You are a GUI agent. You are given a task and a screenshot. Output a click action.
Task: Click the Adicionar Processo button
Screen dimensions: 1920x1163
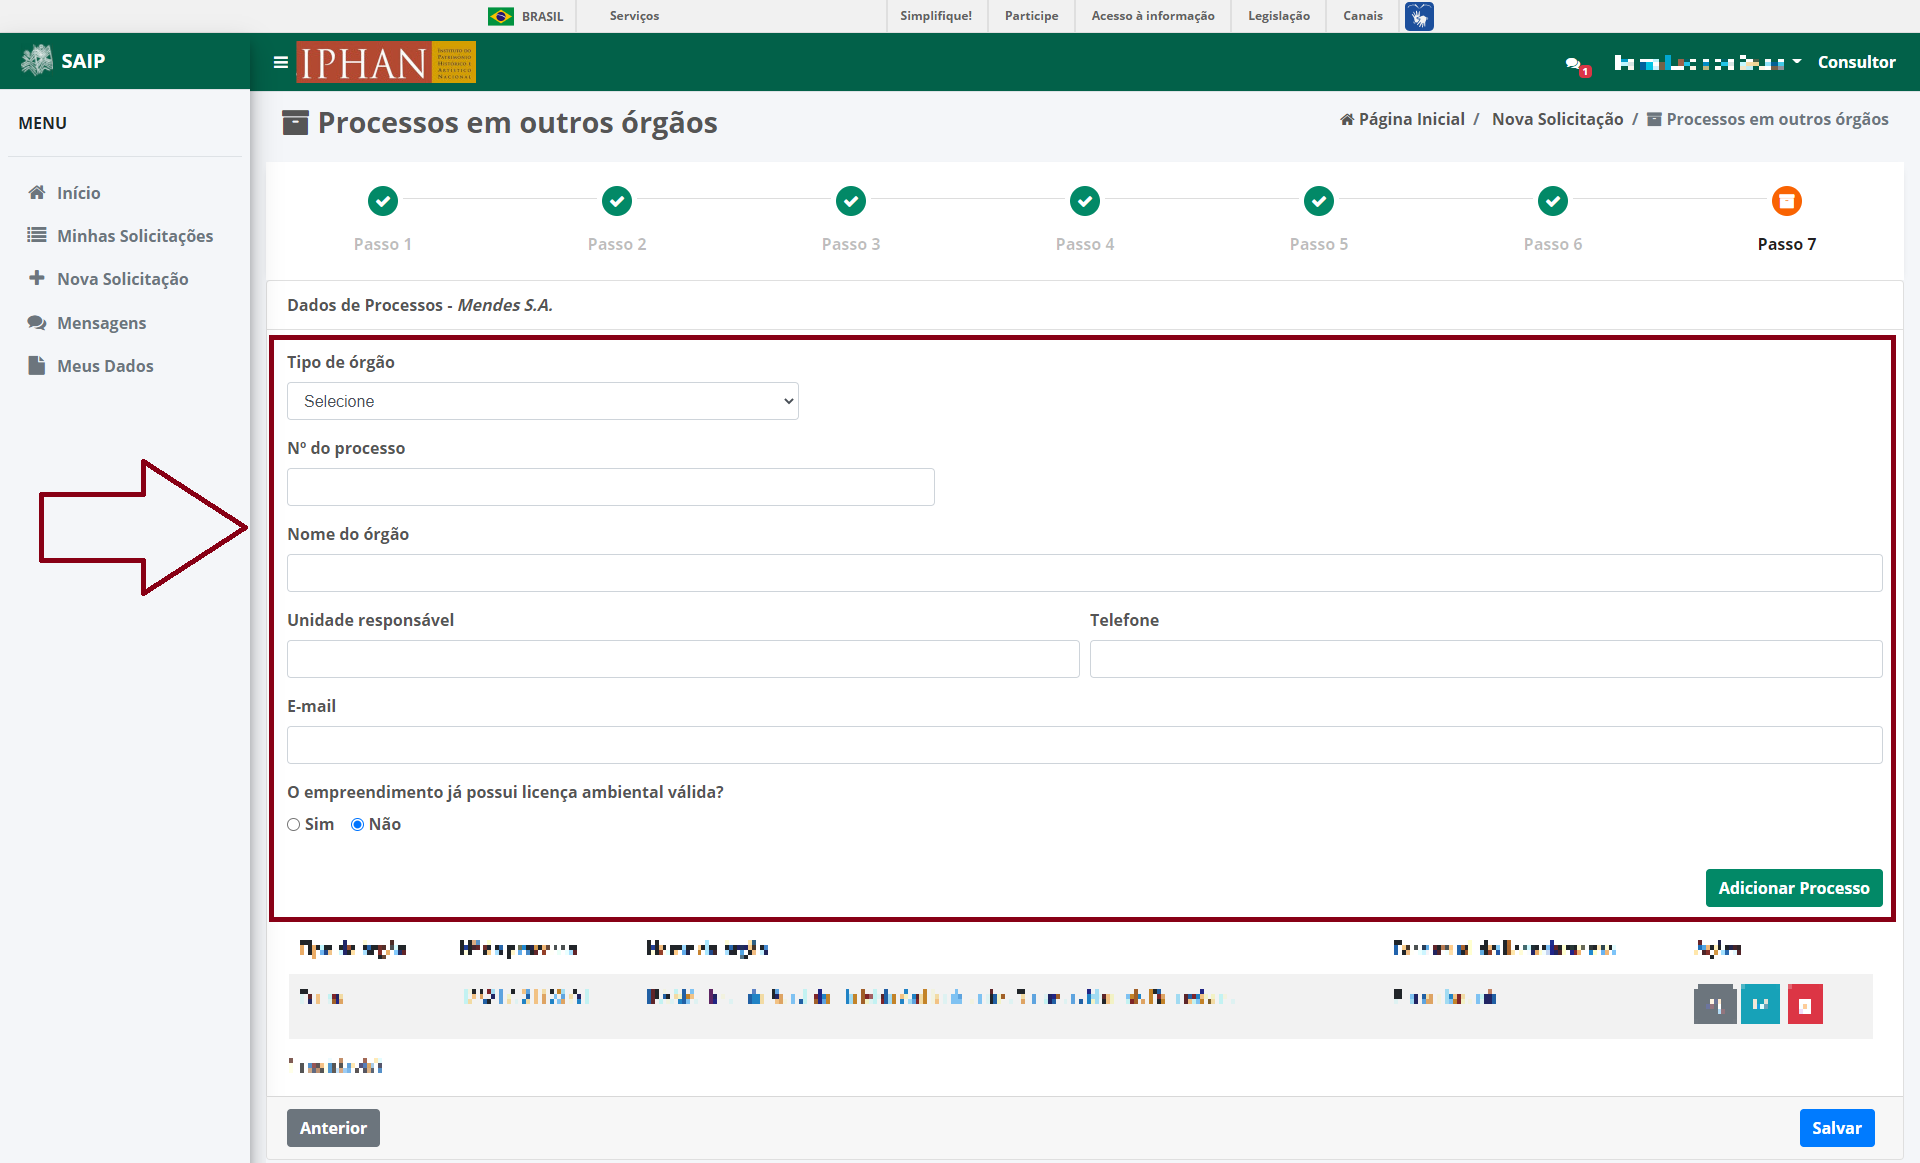point(1794,888)
